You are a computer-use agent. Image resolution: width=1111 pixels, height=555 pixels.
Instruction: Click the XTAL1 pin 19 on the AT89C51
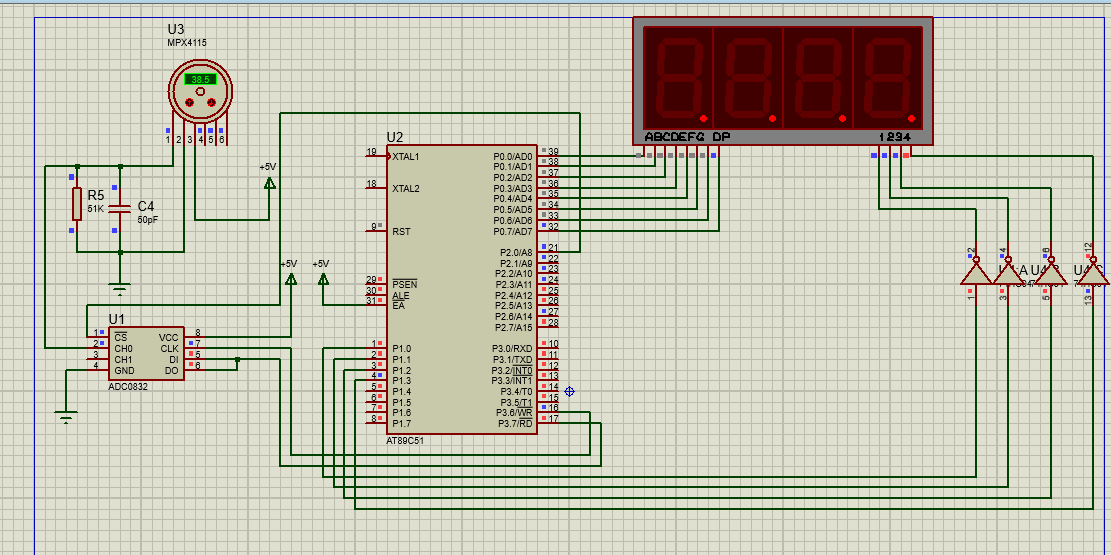pos(377,156)
